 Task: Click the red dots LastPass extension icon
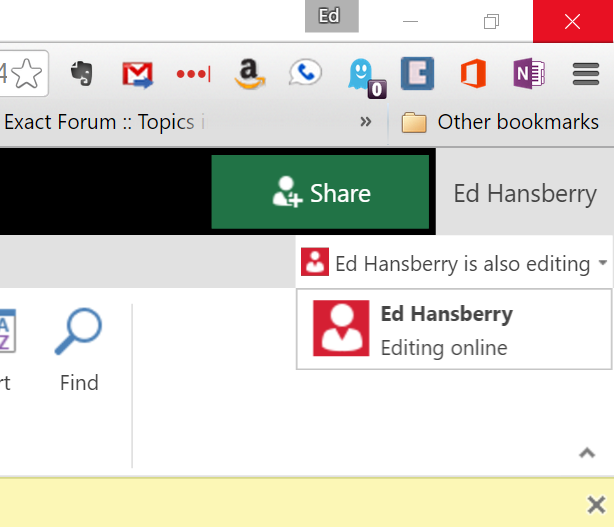(193, 74)
